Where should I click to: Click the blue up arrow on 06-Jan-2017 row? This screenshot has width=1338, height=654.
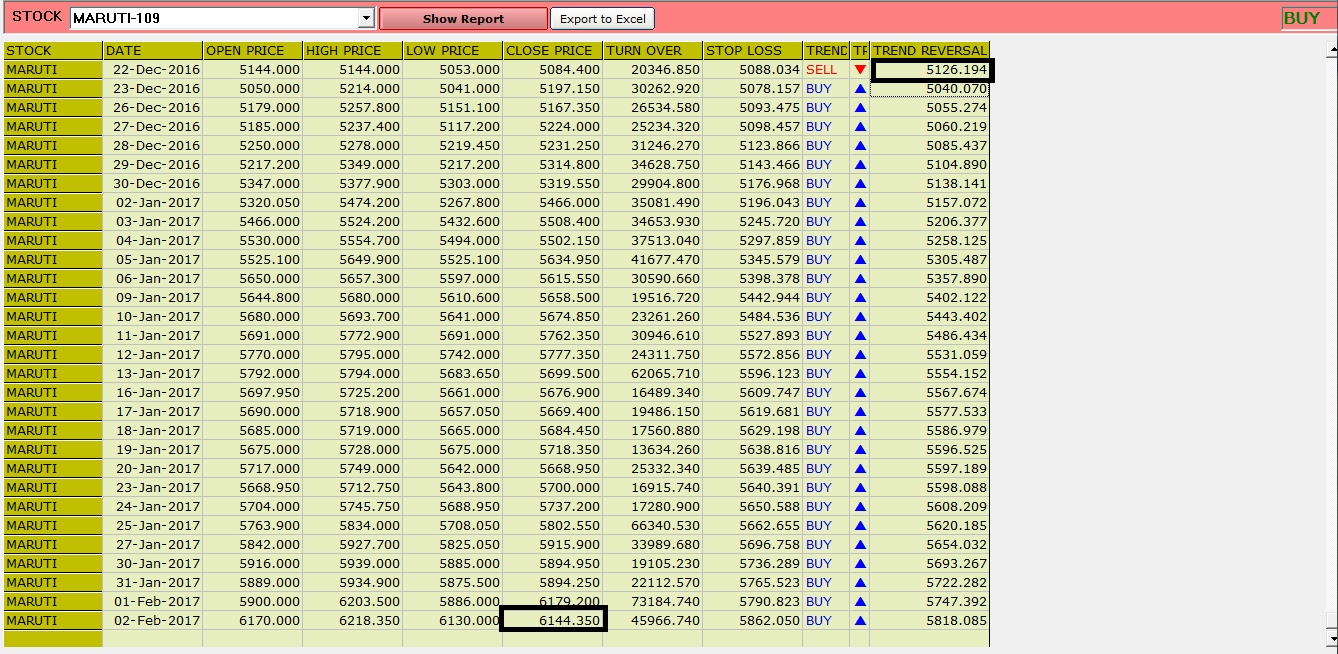(860, 279)
